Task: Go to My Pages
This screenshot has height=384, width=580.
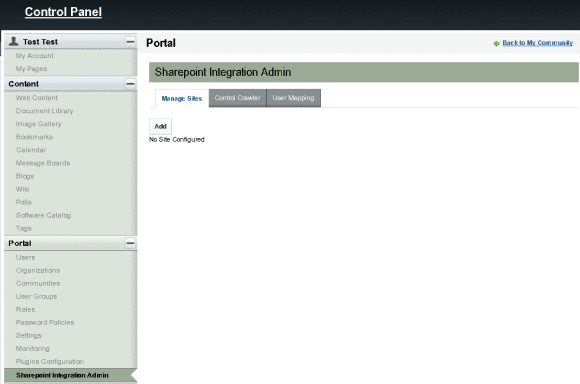Action: point(31,69)
